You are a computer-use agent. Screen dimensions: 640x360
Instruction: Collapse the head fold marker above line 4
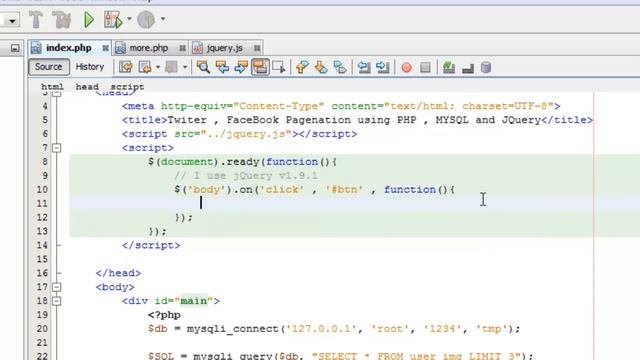tap(56, 94)
